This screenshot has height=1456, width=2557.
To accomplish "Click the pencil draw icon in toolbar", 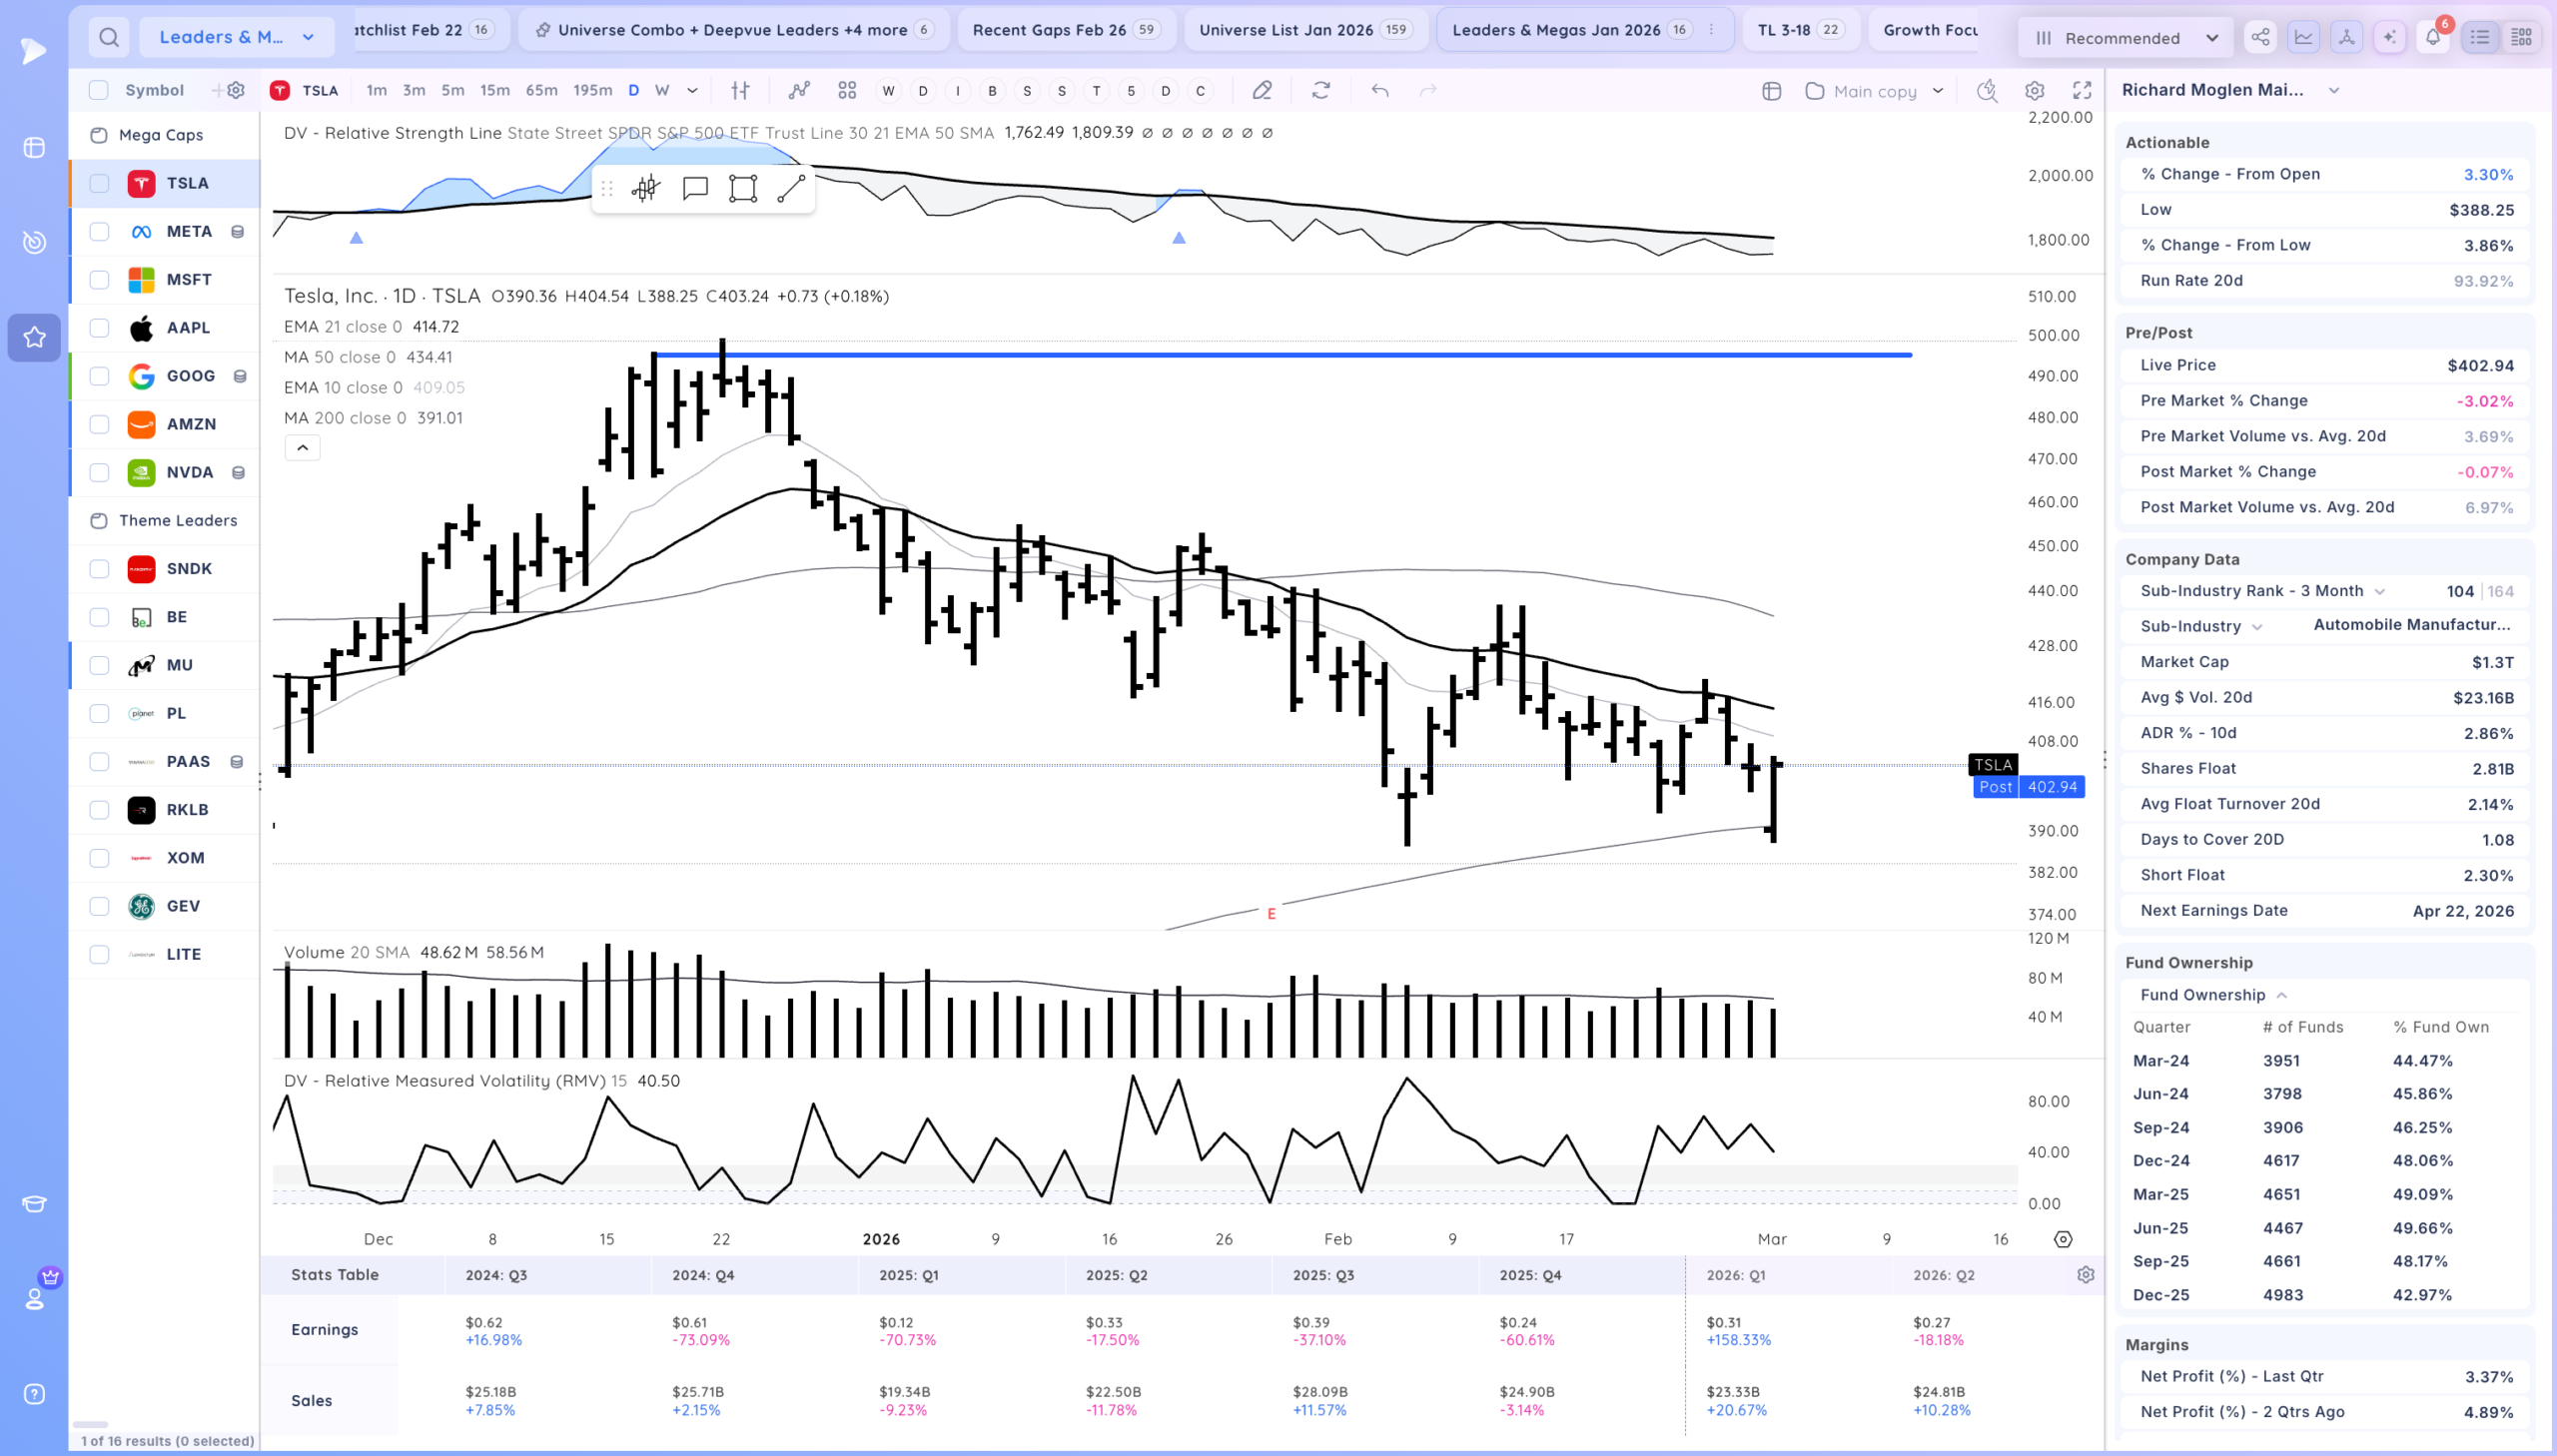I will click(x=1262, y=90).
